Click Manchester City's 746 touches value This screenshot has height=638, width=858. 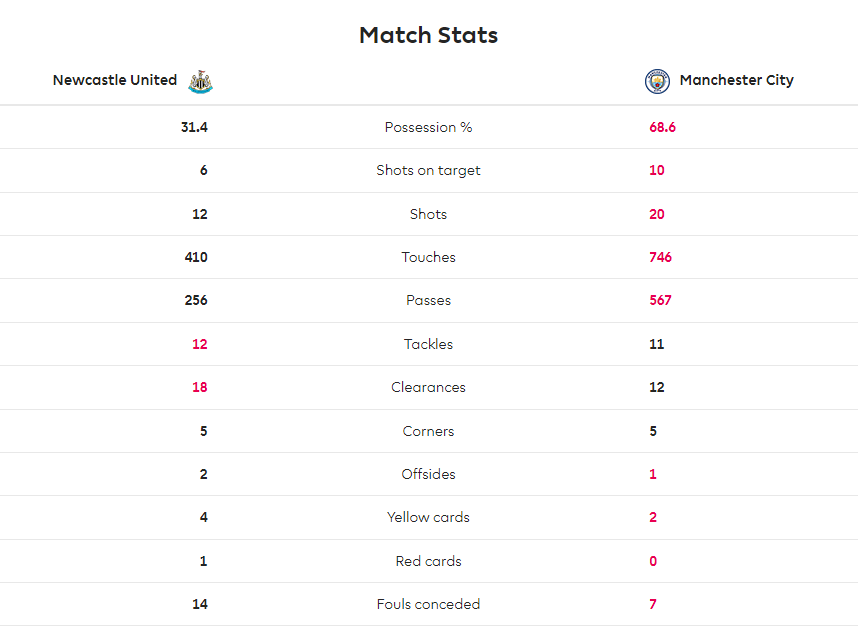pyautogui.click(x=660, y=257)
